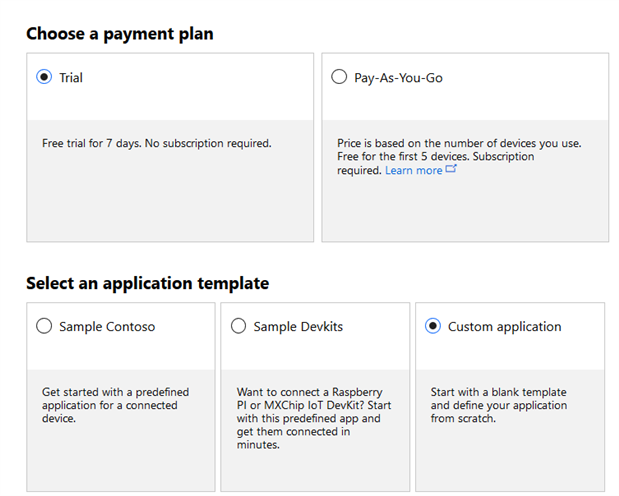The height and width of the screenshot is (496, 619).
Task: Click the predefined connected device description
Action: click(115, 405)
